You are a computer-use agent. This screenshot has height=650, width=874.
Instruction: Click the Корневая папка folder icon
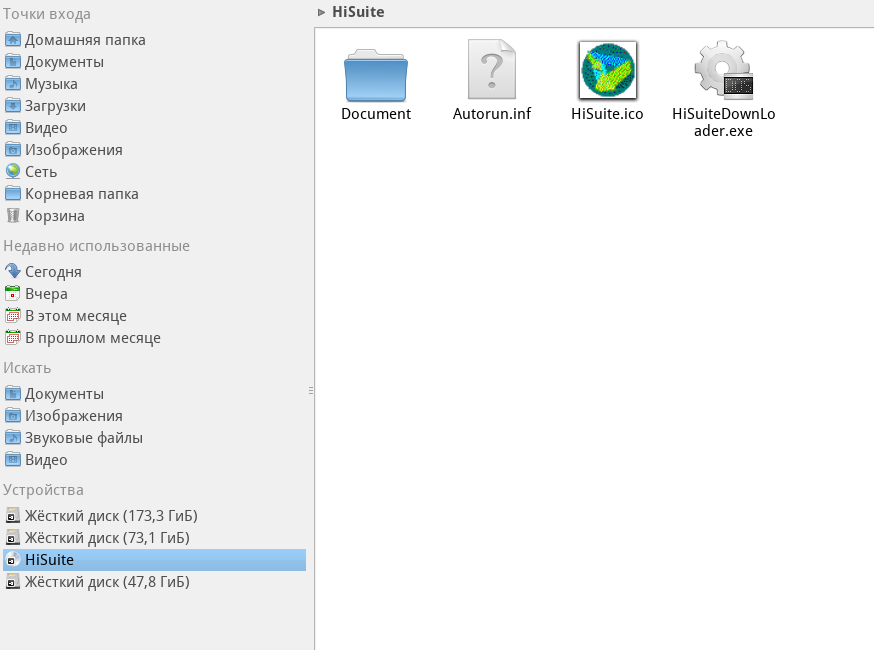click(13, 194)
